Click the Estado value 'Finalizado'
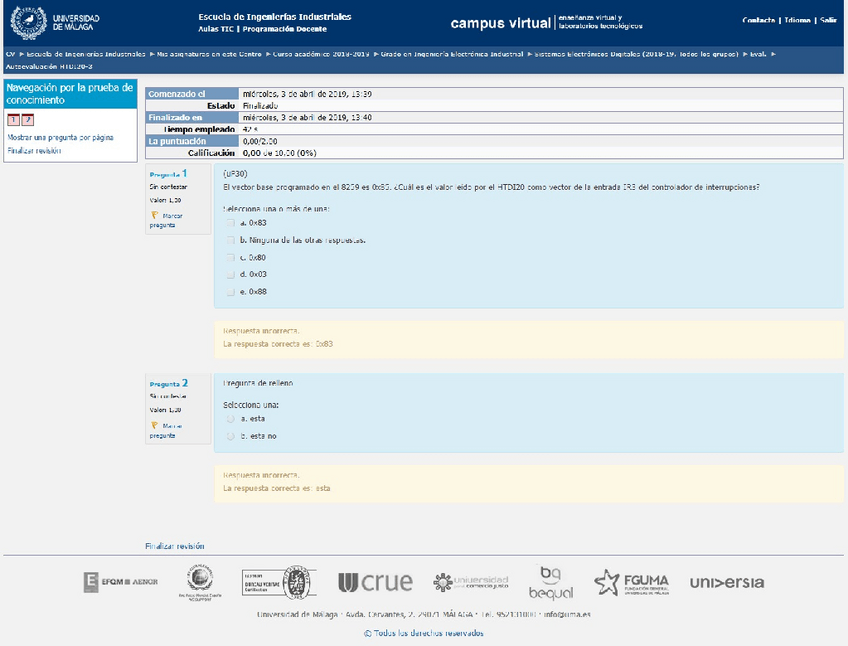 [x=260, y=106]
